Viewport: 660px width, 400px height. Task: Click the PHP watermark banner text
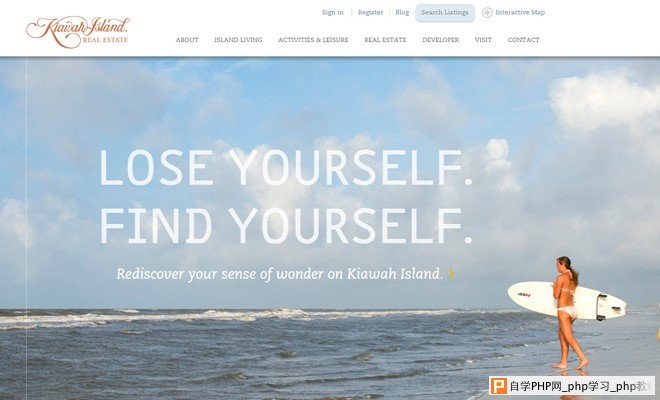(x=580, y=386)
